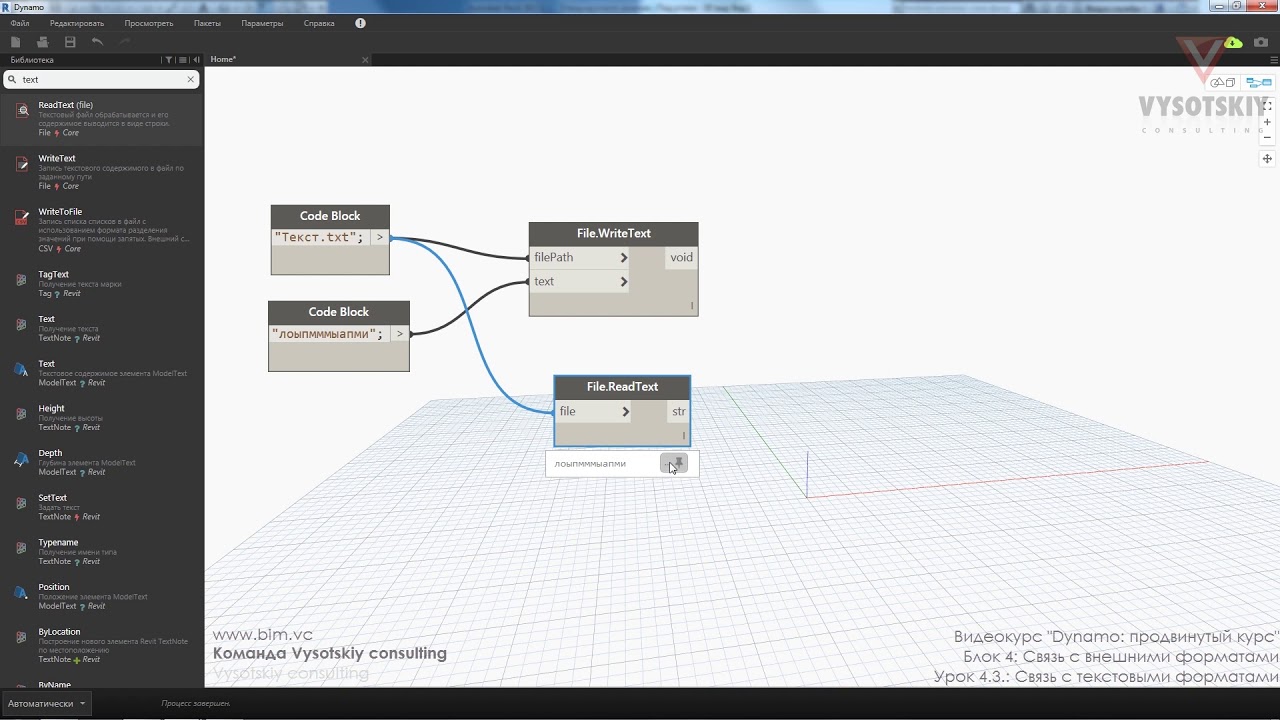This screenshot has width=1280, height=720.
Task: Open the Автоматически run mode dropdown
Action: click(x=46, y=703)
